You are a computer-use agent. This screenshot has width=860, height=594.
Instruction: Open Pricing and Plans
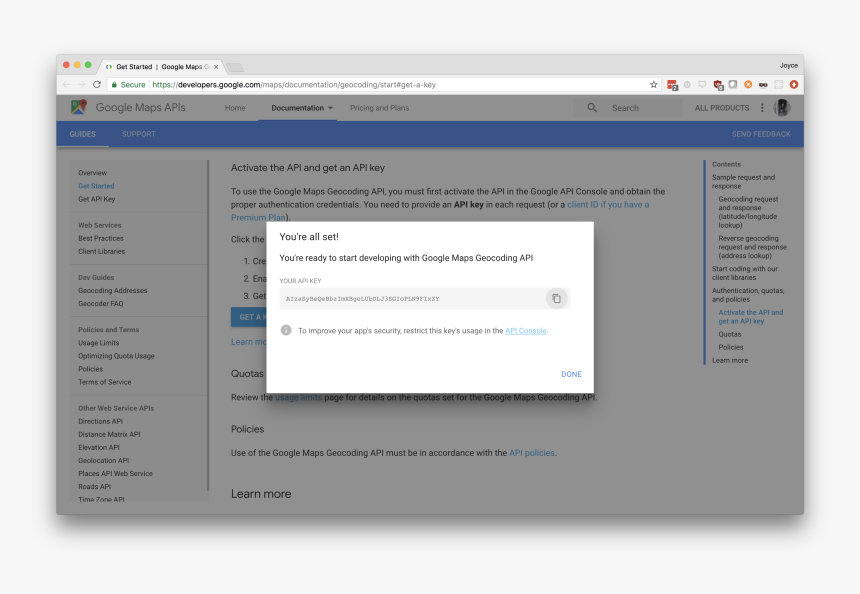pyautogui.click(x=380, y=108)
